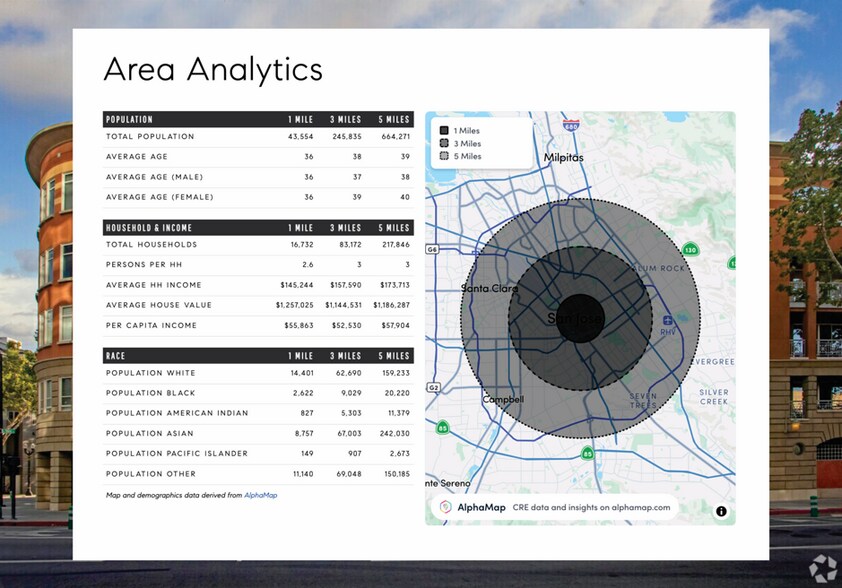Click the Interstate 680 highway shield
Screen dimensions: 842x588
(571, 127)
